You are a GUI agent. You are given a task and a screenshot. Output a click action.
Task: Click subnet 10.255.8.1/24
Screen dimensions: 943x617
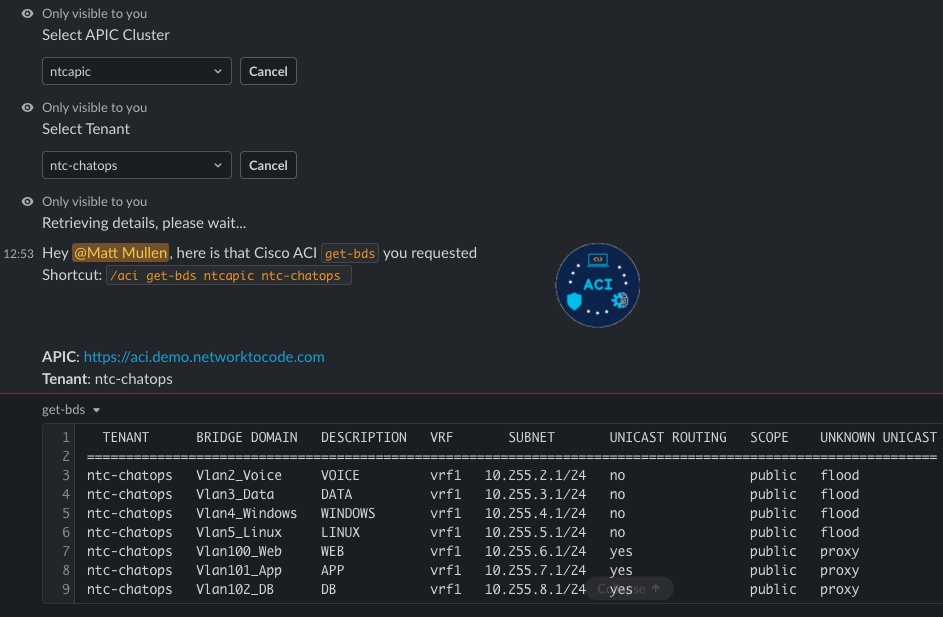point(535,589)
